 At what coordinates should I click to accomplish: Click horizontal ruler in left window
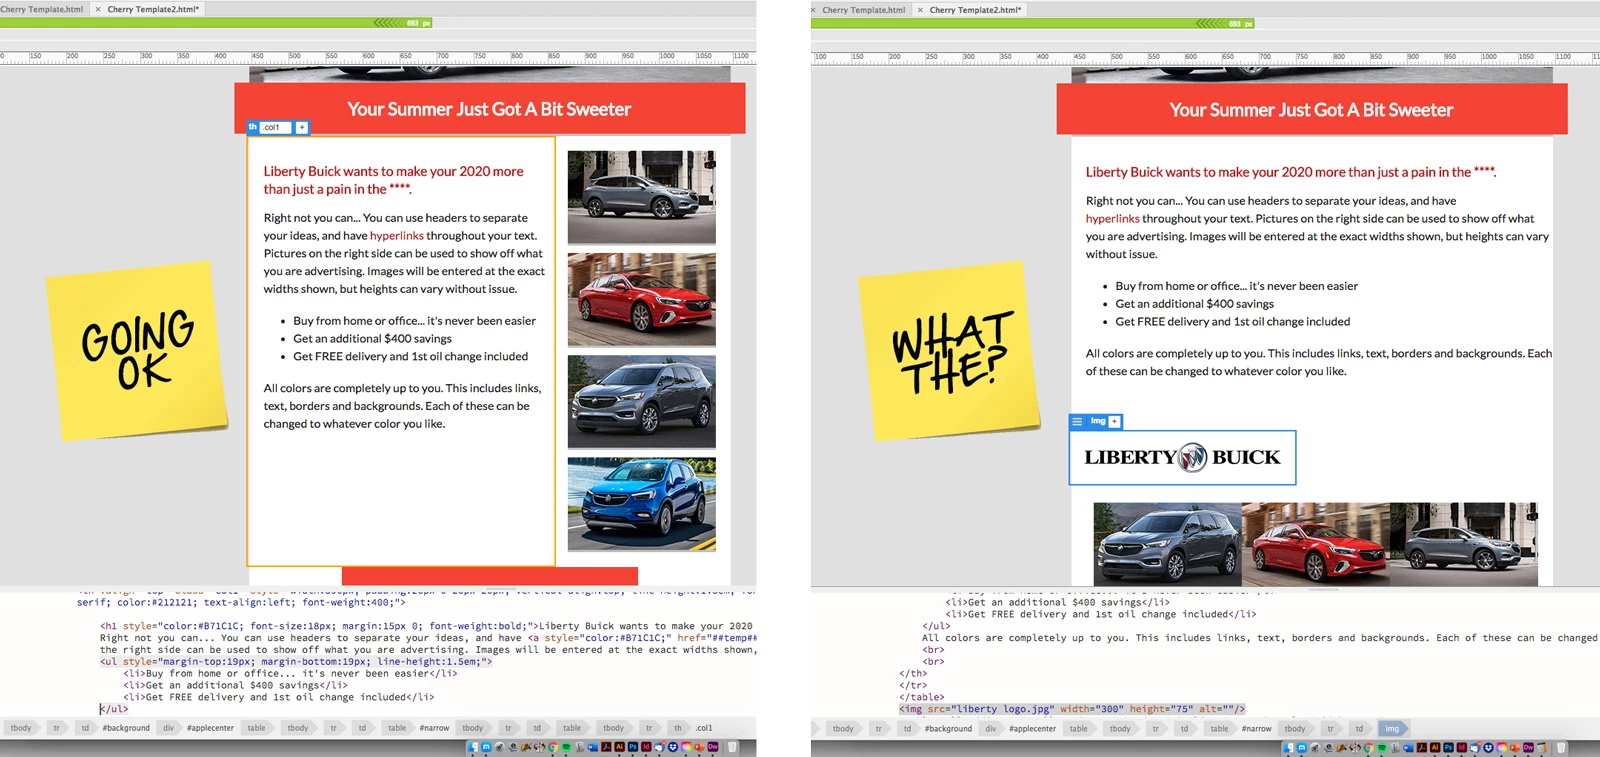378,57
